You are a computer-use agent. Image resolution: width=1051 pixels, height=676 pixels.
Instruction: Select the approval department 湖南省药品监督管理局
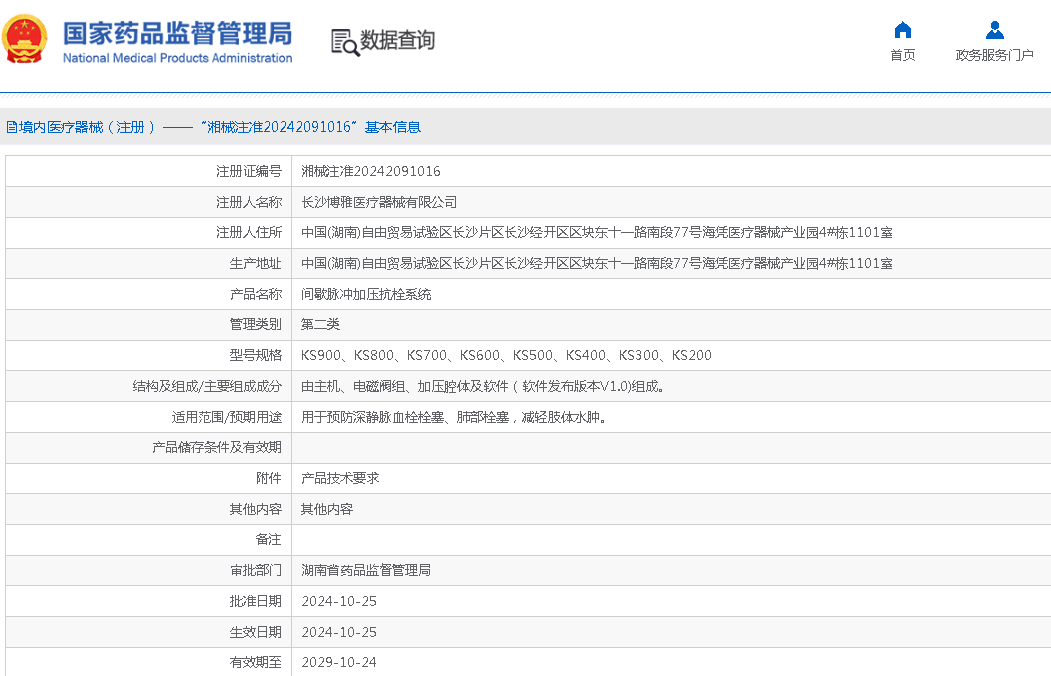coord(366,570)
